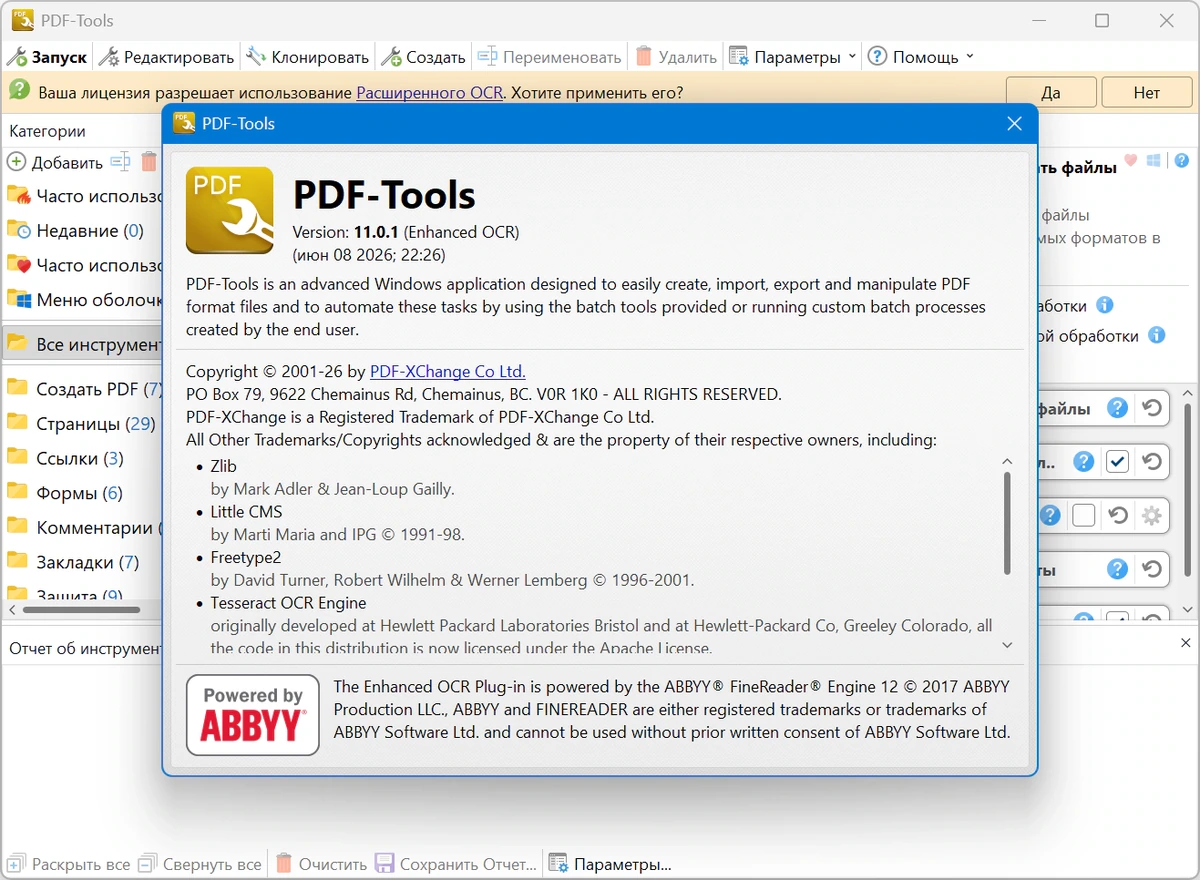This screenshot has height=880, width=1200.
Task: Click the Powered by ABBYY logo
Action: point(253,714)
